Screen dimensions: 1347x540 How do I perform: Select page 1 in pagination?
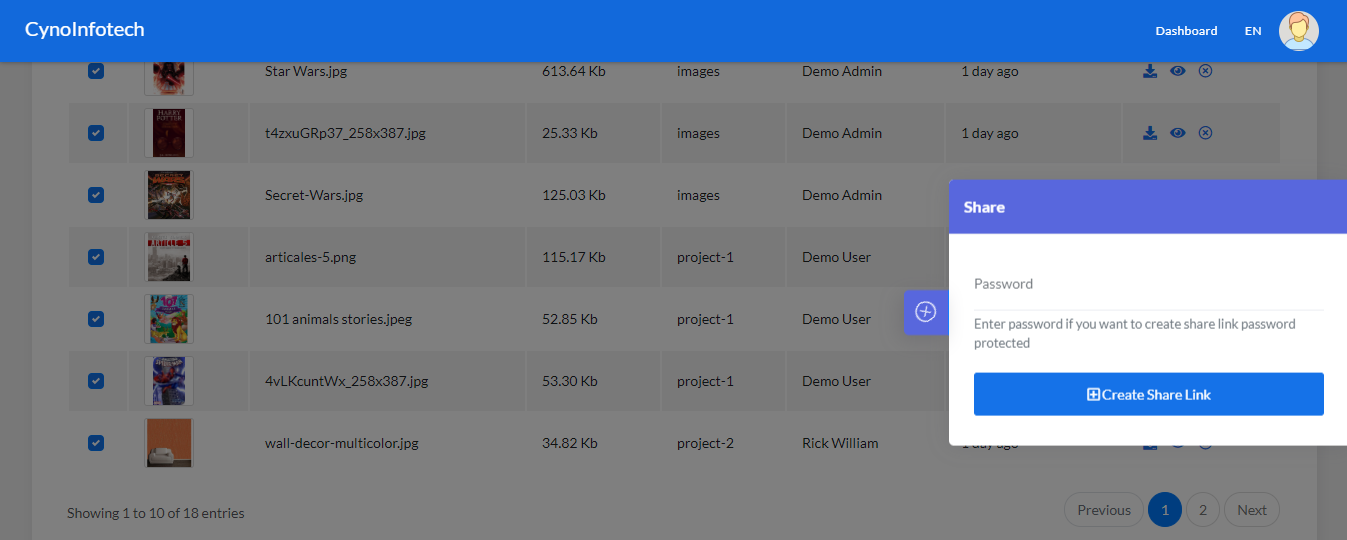point(1165,510)
